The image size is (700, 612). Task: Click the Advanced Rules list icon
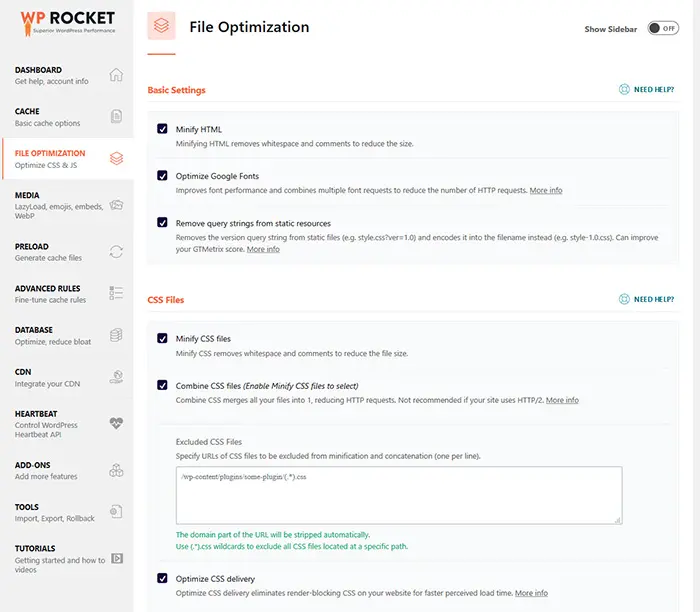116,293
